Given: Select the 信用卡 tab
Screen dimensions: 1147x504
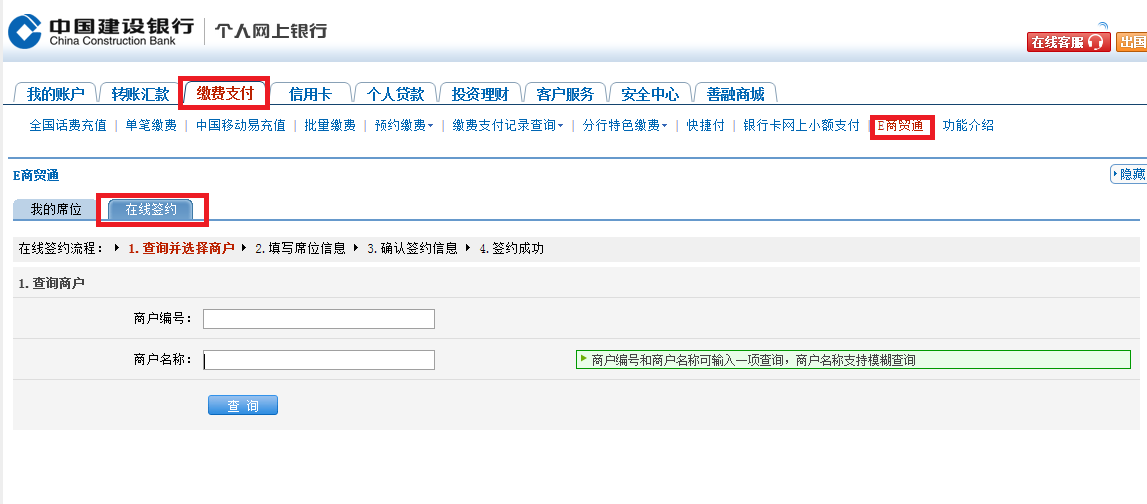Looking at the screenshot, I should 310,94.
